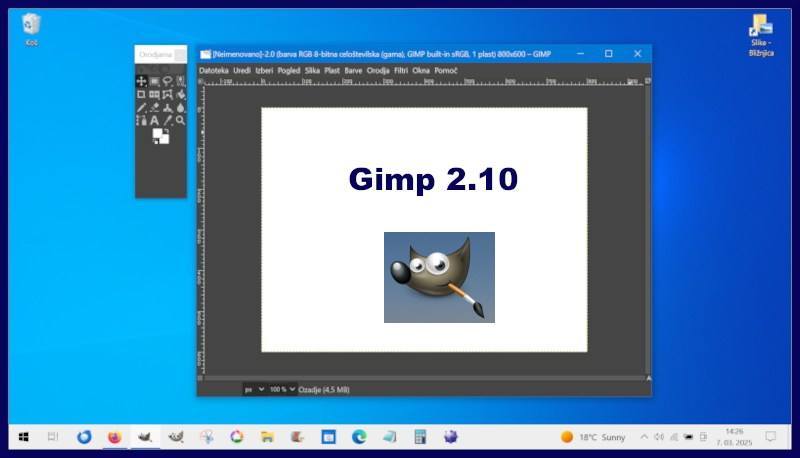Open the Plast menu
The width and height of the screenshot is (800, 458).
(x=332, y=70)
